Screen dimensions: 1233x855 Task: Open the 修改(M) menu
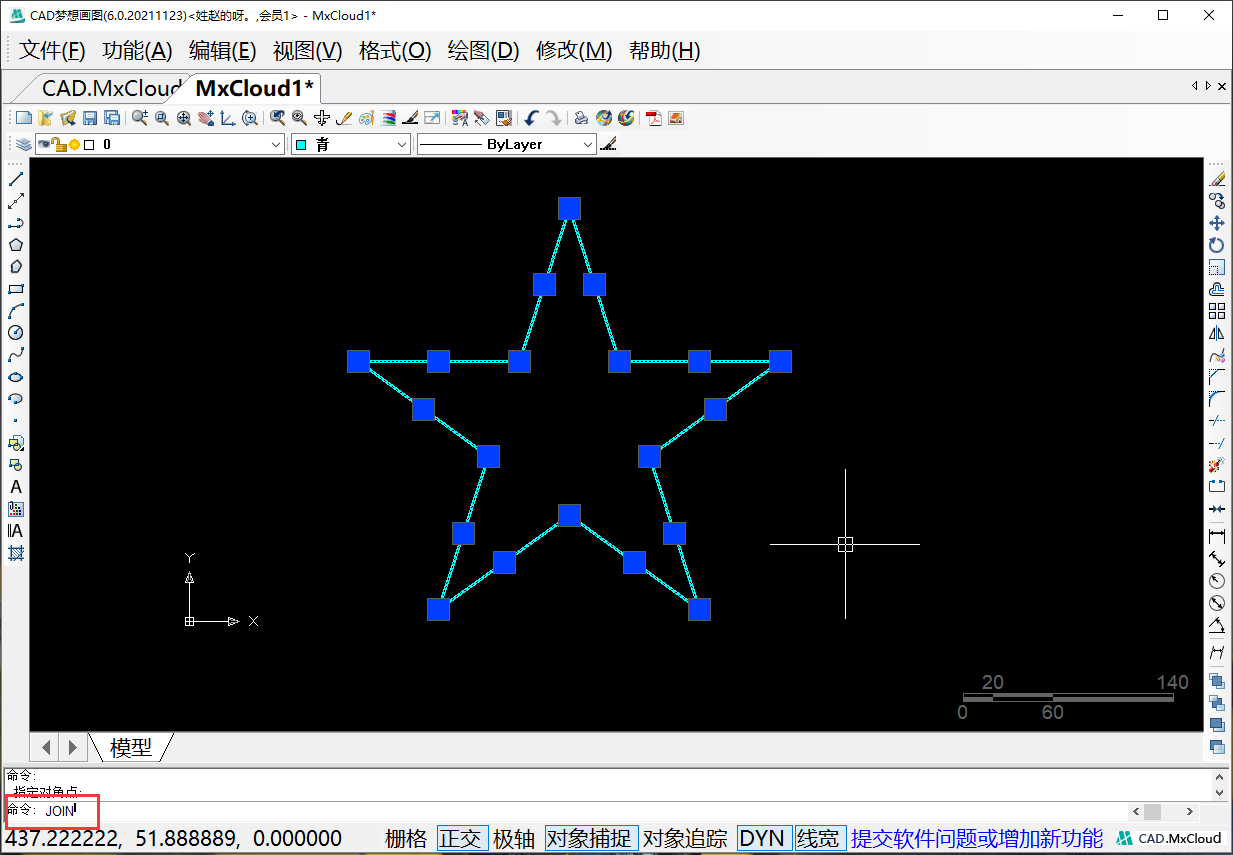point(574,51)
